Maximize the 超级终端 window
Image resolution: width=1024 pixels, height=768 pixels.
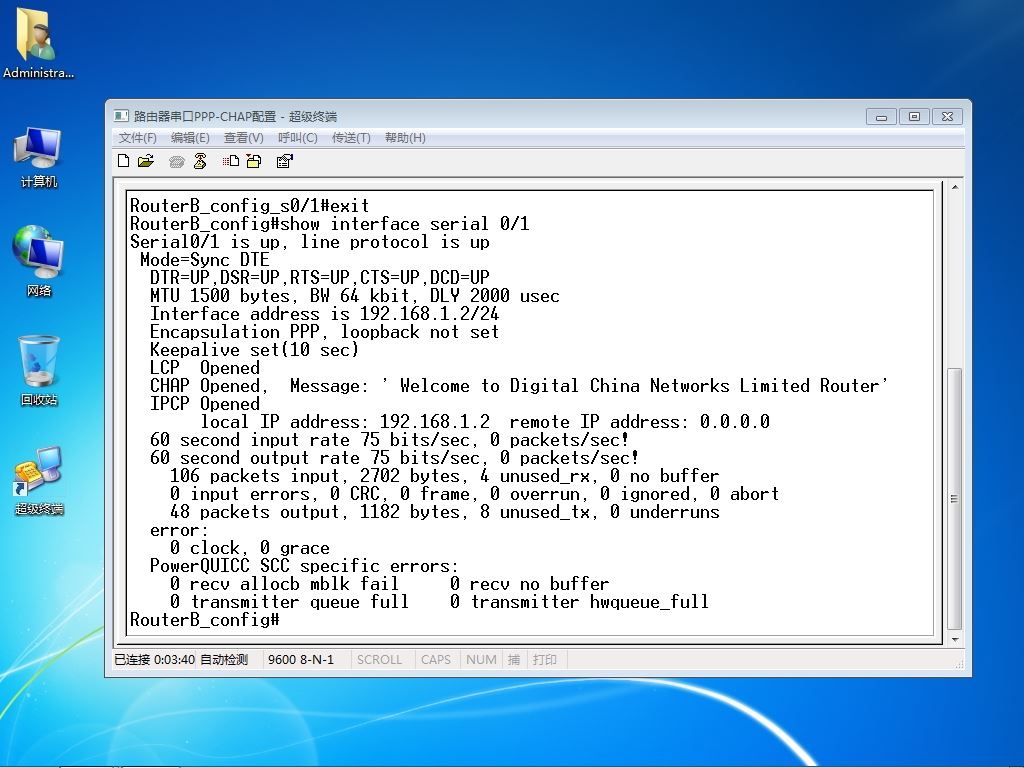click(x=914, y=117)
